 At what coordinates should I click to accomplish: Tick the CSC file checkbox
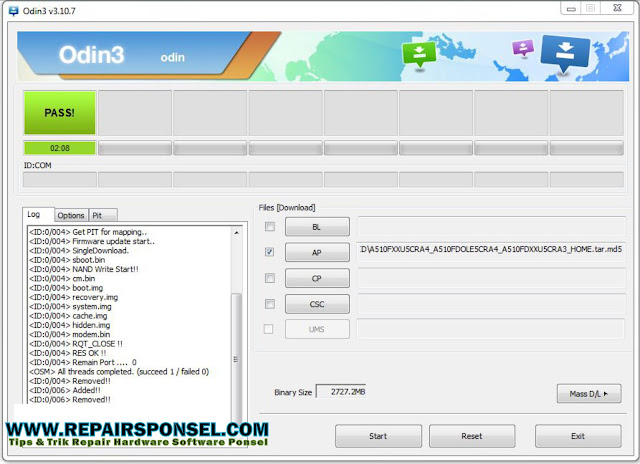click(270, 304)
